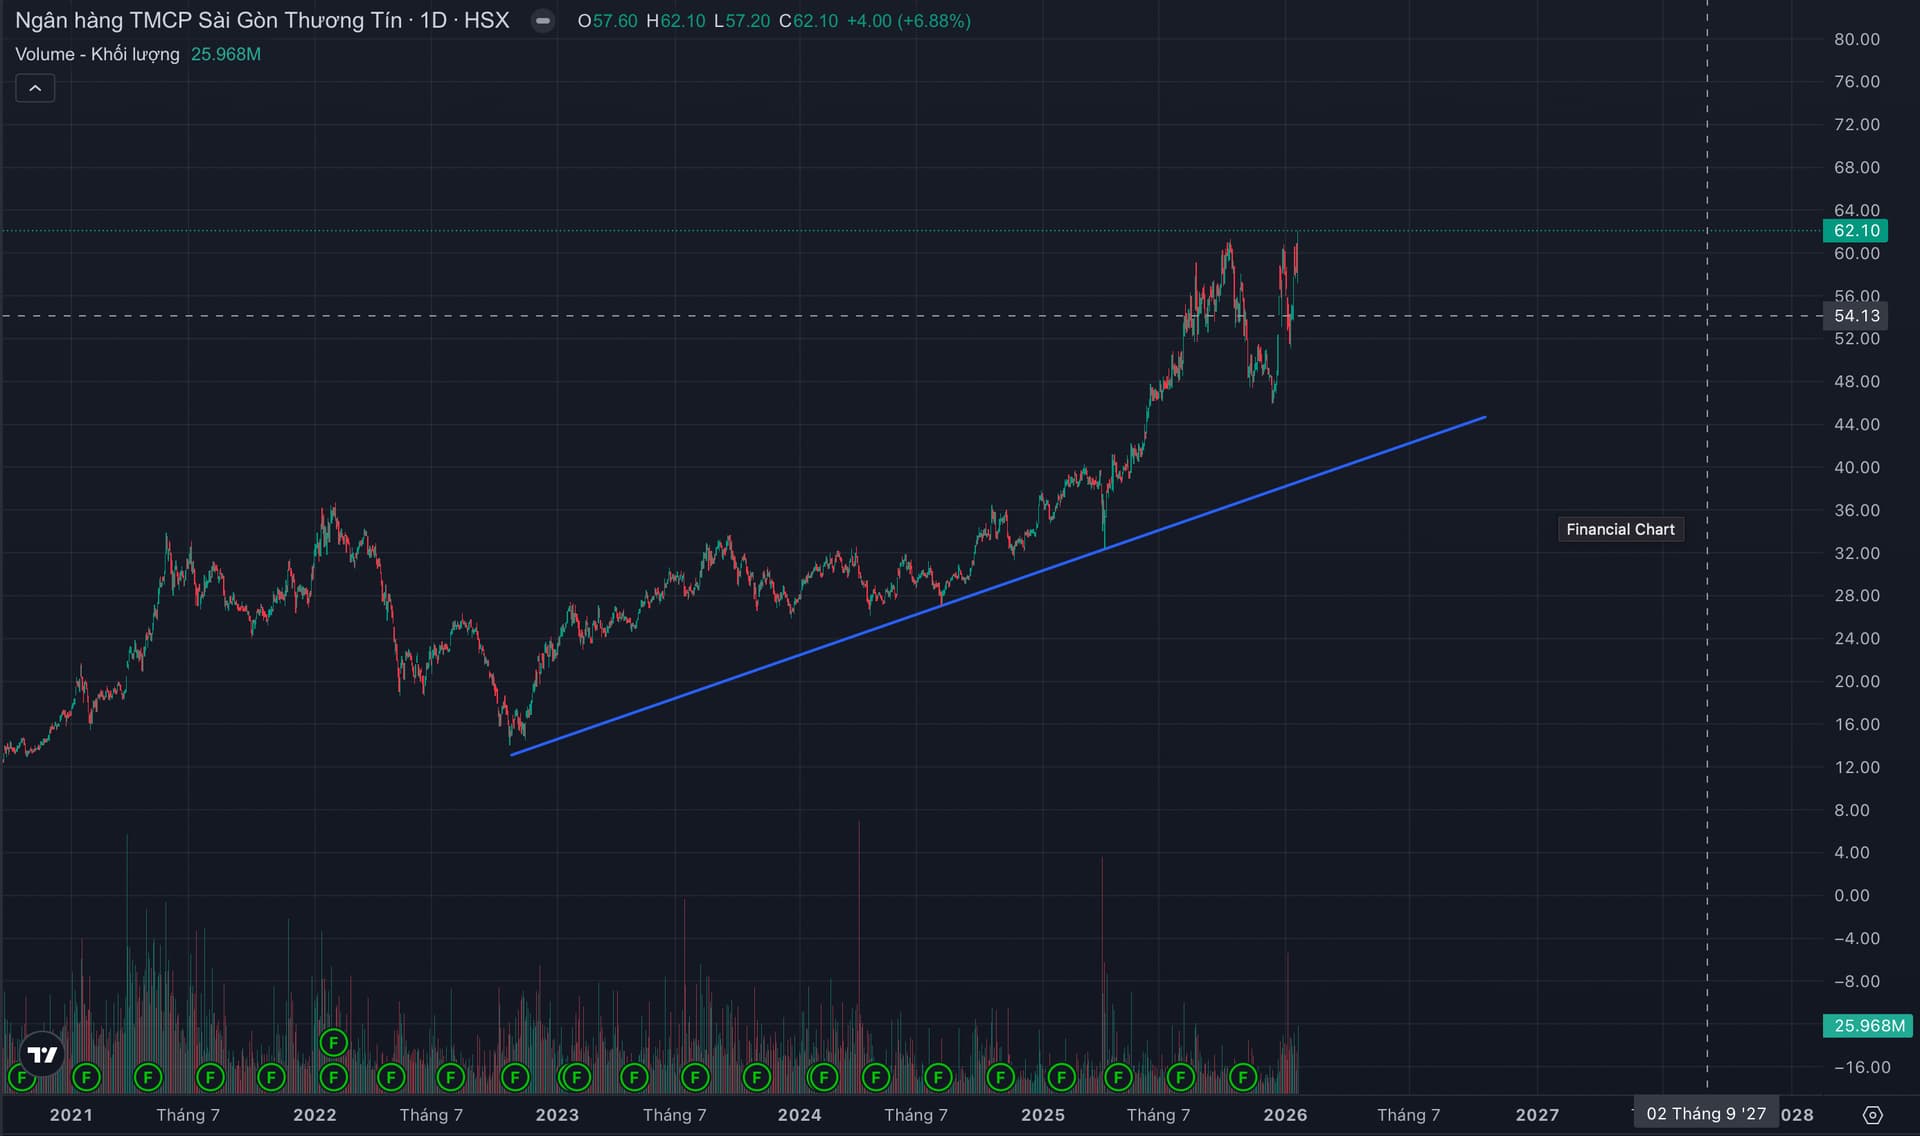
Task: Click the green 25.968M volume axis label
Action: [x=1868, y=1026]
